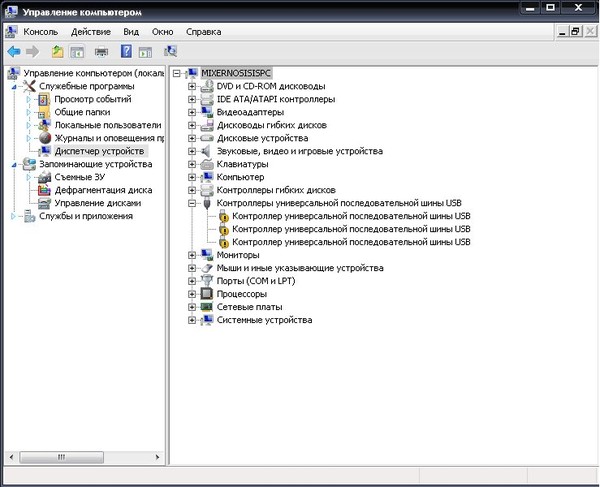
Task: Select Контроллеры гибких дисков category
Action: coord(276,190)
